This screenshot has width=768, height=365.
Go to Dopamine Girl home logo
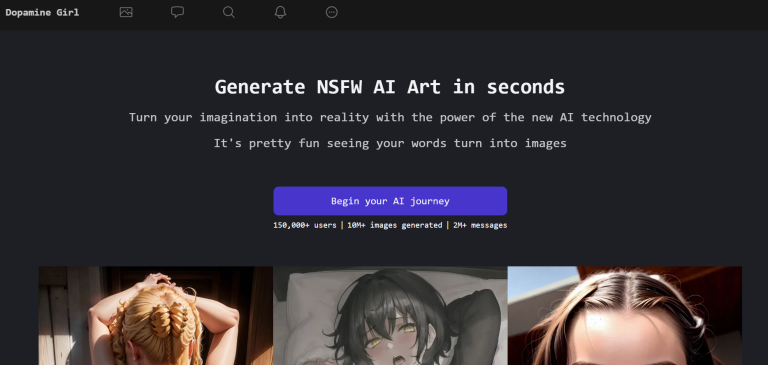(x=42, y=13)
